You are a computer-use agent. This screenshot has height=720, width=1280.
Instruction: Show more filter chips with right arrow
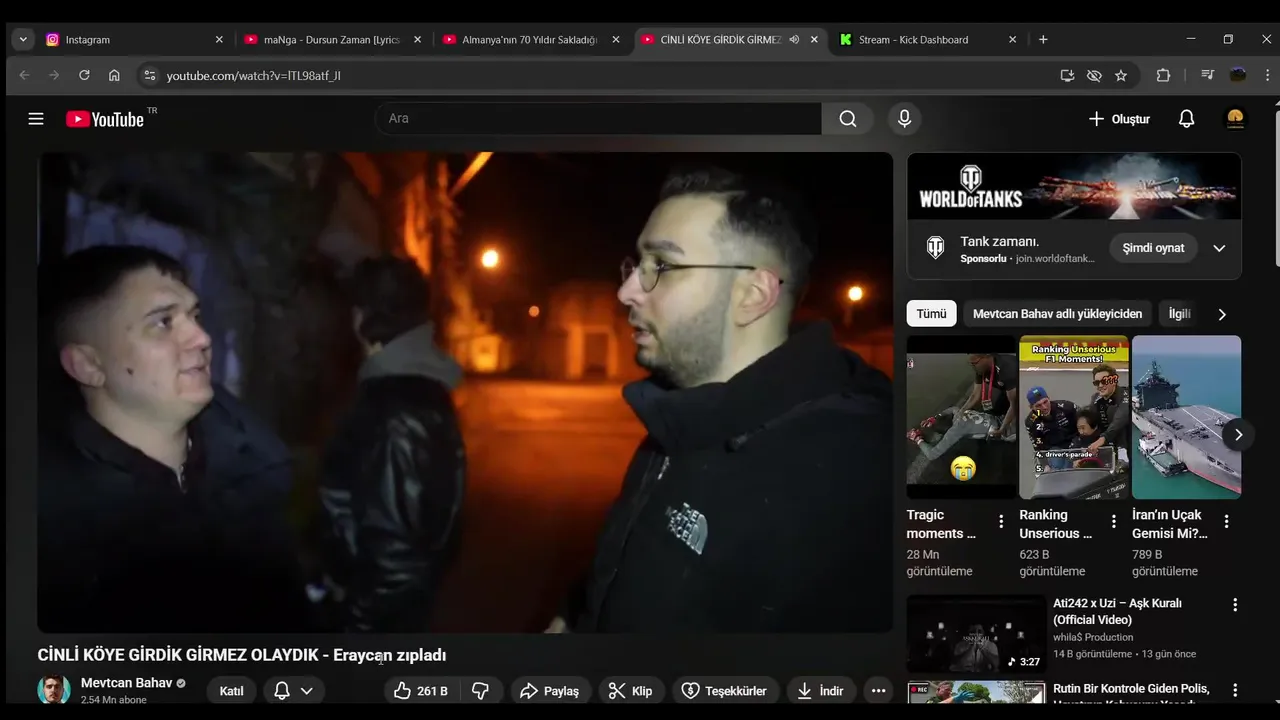1221,314
